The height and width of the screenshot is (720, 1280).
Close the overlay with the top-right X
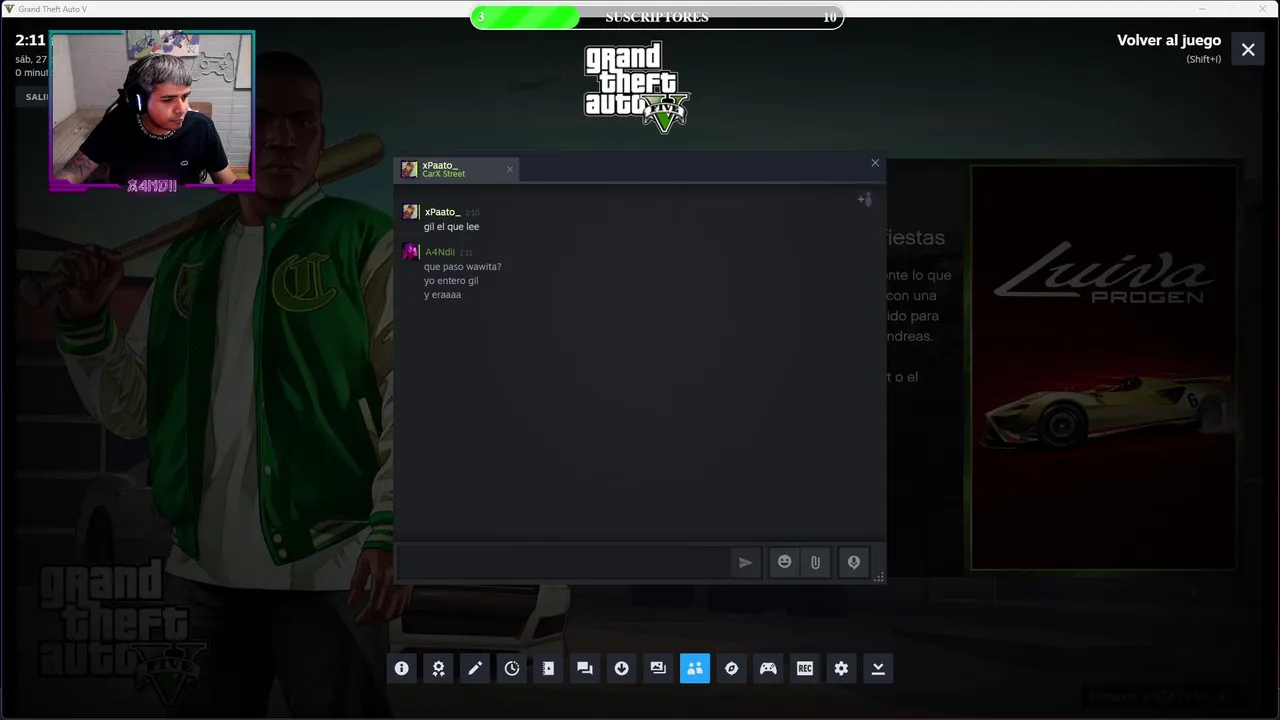pos(1248,49)
